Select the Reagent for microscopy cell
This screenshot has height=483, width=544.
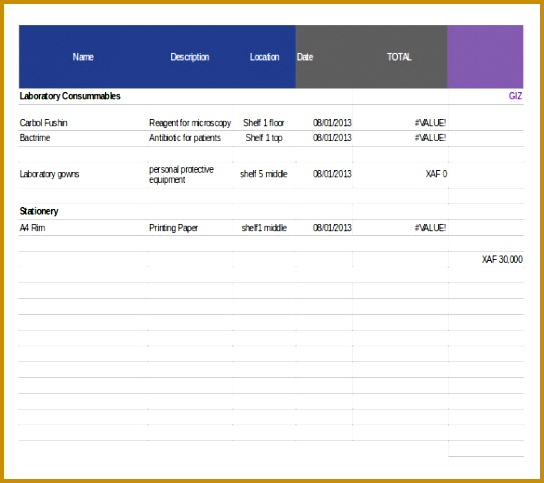[190, 123]
